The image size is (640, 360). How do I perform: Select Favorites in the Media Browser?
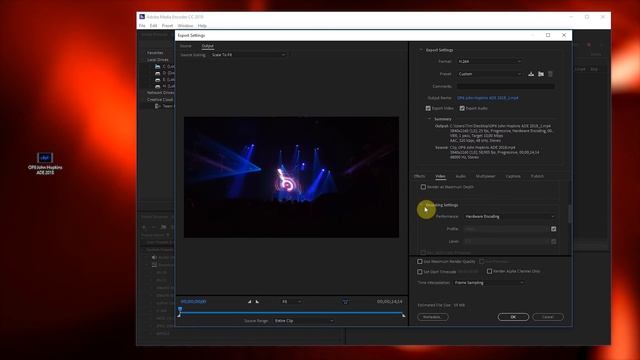pyautogui.click(x=155, y=53)
